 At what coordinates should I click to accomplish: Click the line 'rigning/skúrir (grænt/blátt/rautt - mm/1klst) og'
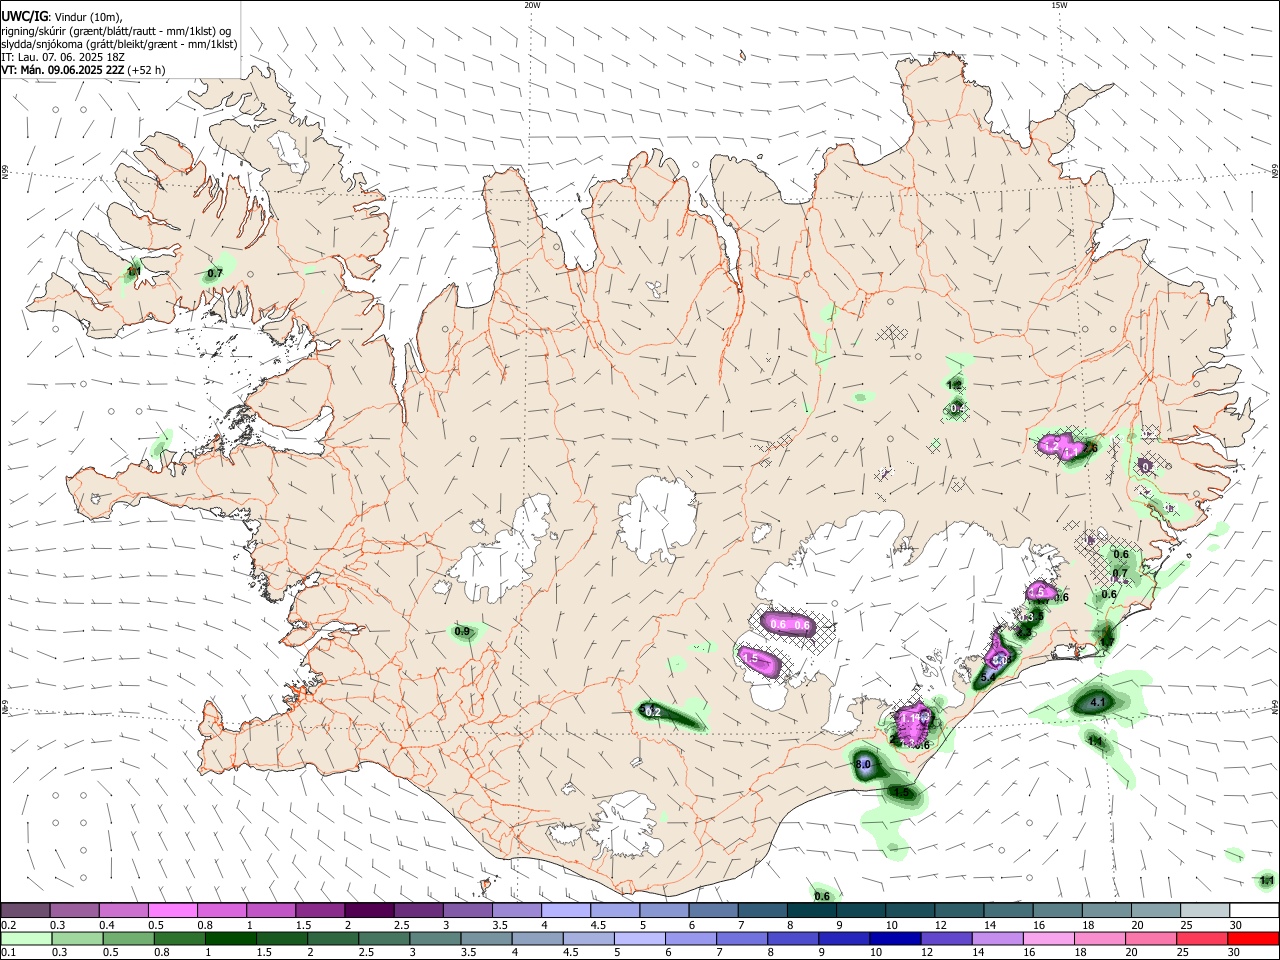click(116, 30)
